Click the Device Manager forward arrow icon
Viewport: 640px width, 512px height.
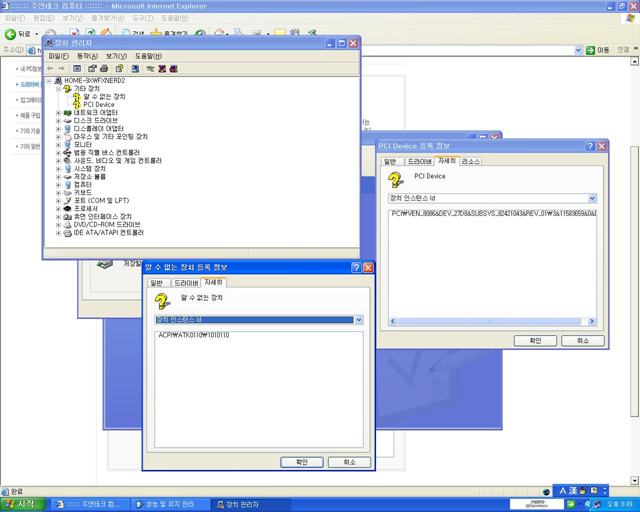click(x=61, y=69)
